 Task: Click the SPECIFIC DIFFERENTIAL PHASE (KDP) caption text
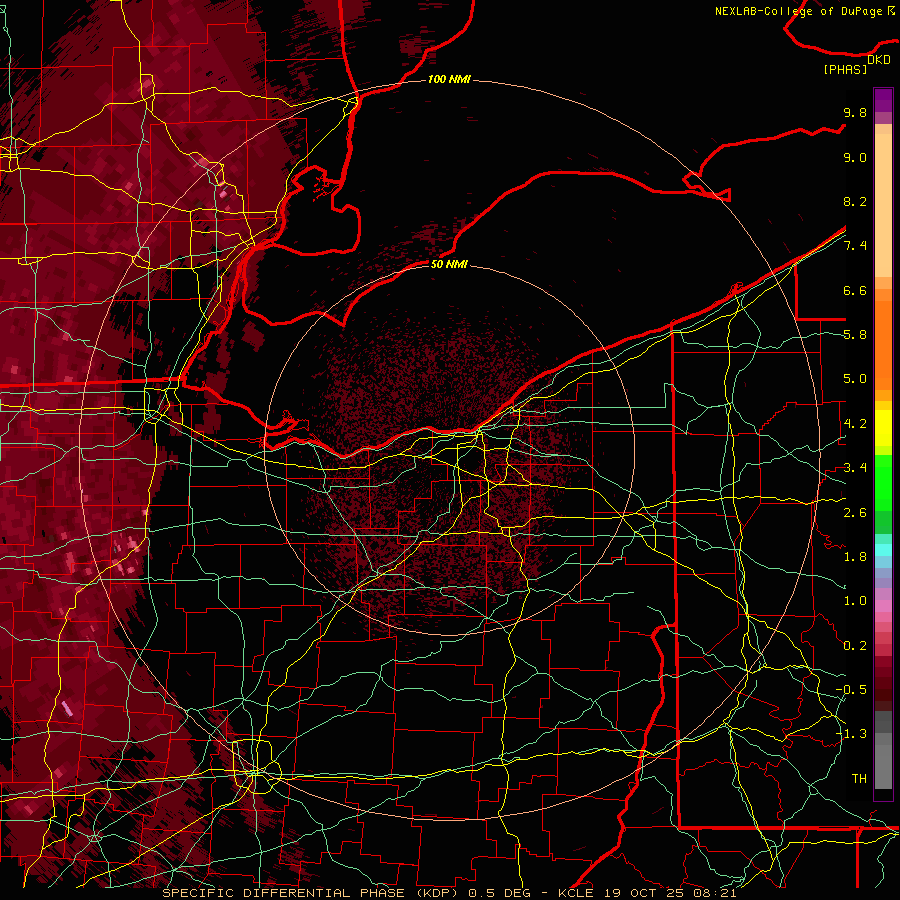(x=312, y=893)
